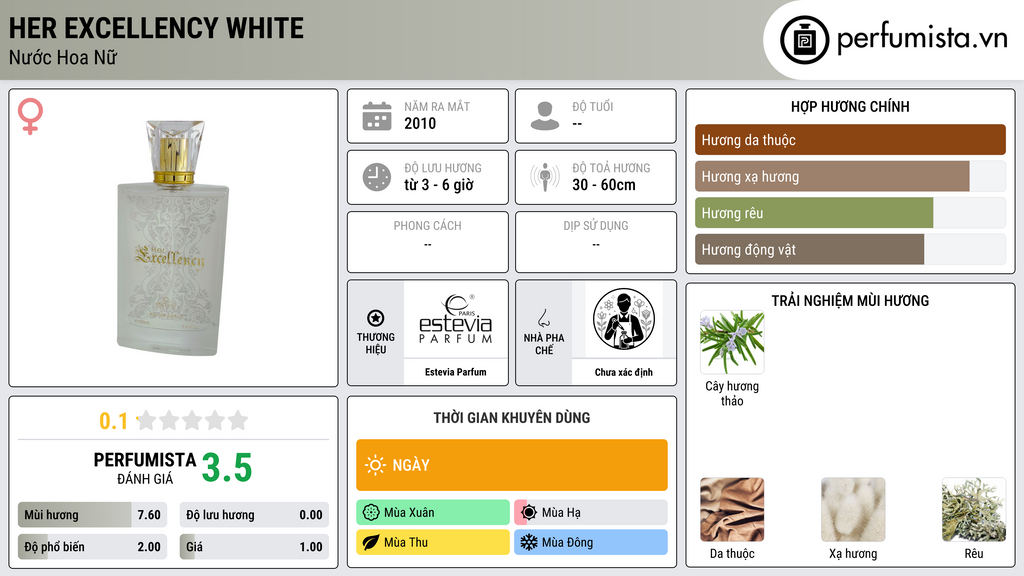Image resolution: width=1024 pixels, height=576 pixels.
Task: Click the PERFUMISTA ĐÁNH GIÁ label
Action: click(x=145, y=468)
